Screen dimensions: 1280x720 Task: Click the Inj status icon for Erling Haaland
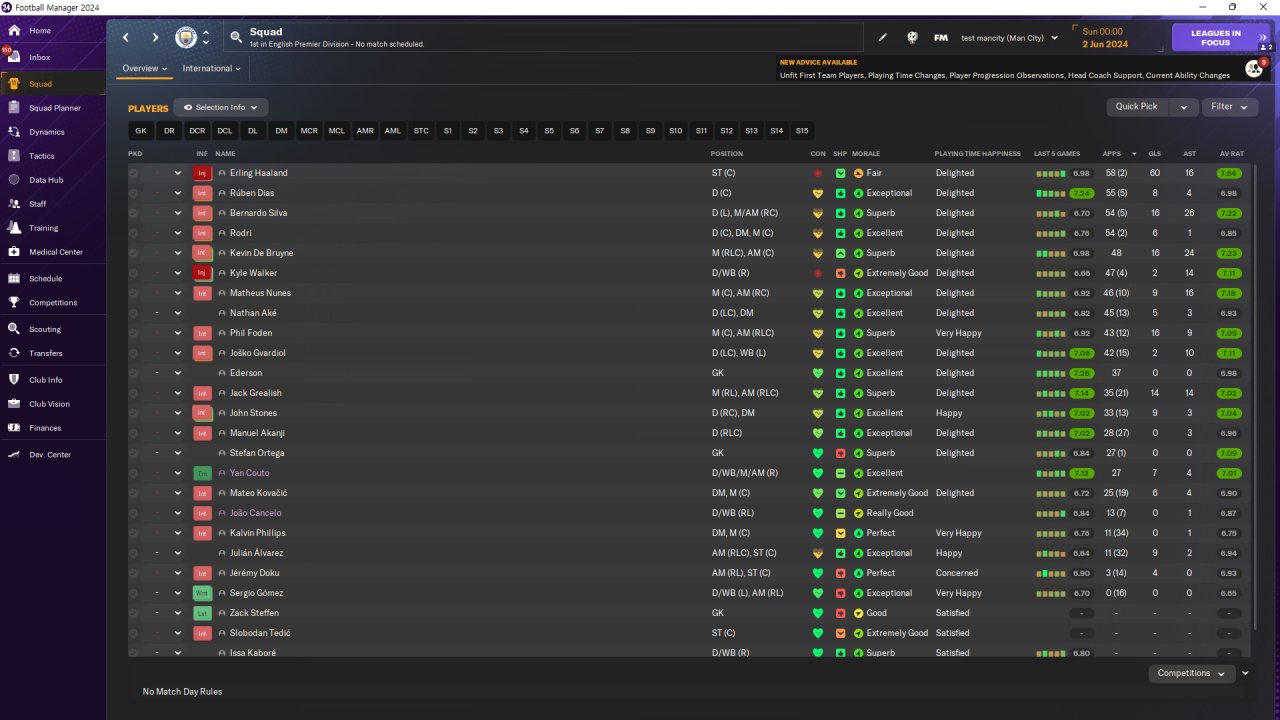tap(202, 173)
